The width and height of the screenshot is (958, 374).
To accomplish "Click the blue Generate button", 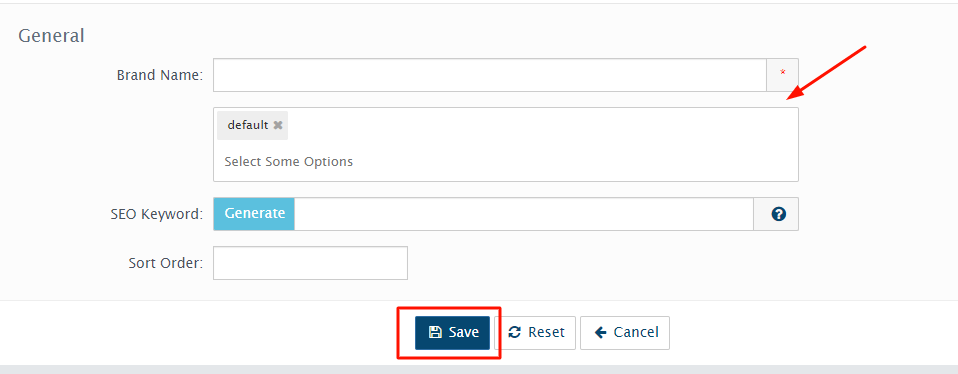I will tap(254, 214).
